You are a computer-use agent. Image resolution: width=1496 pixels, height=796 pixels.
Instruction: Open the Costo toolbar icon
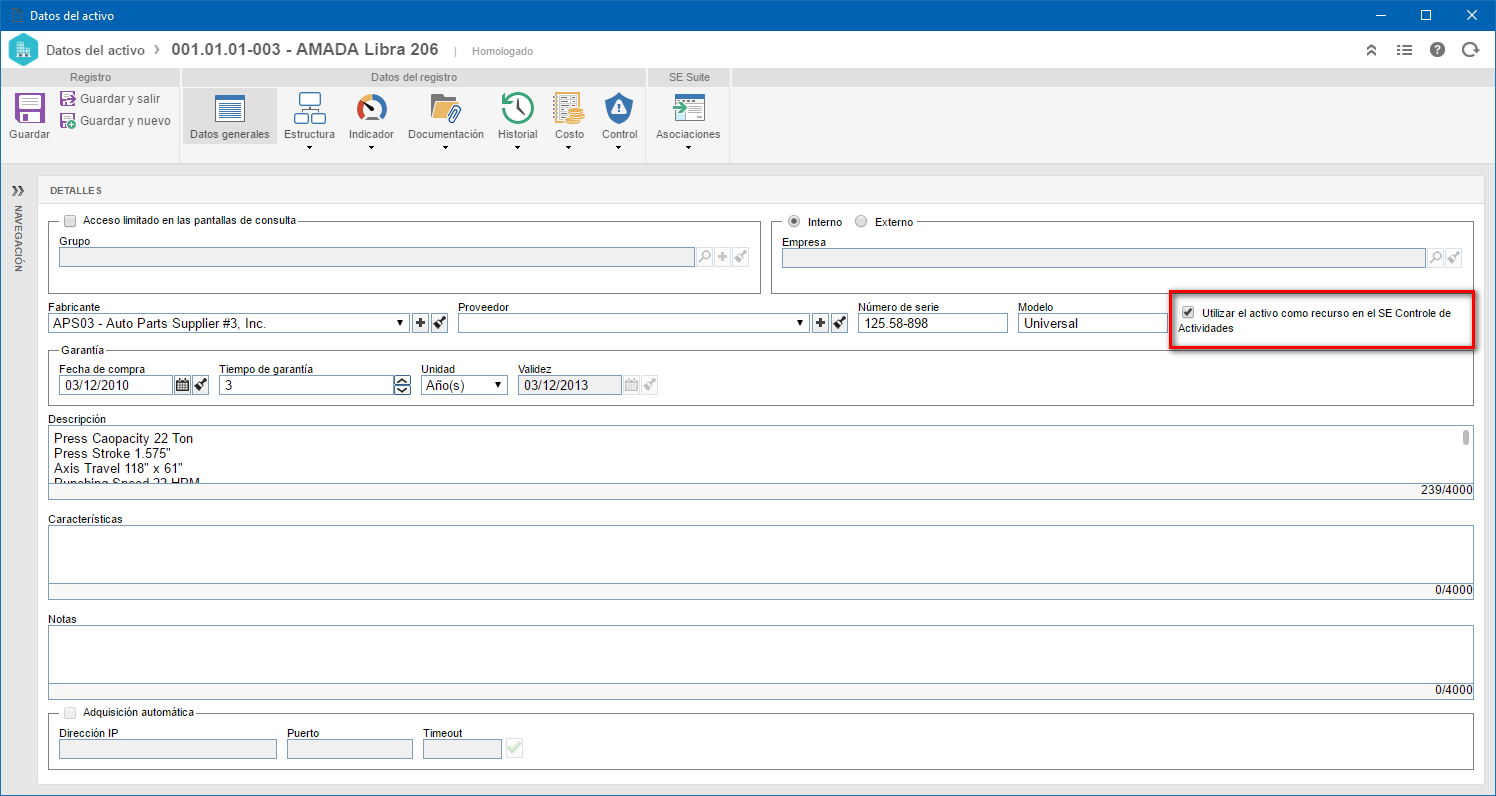click(568, 108)
